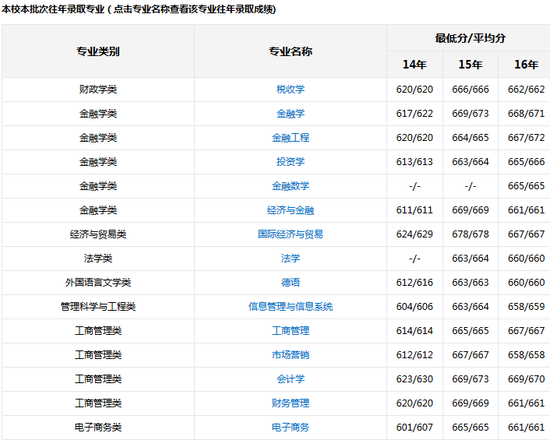Click 16年 score 669/670 for 会计学
Image resolution: width=550 pixels, height=440 pixels.
pyautogui.click(x=526, y=379)
